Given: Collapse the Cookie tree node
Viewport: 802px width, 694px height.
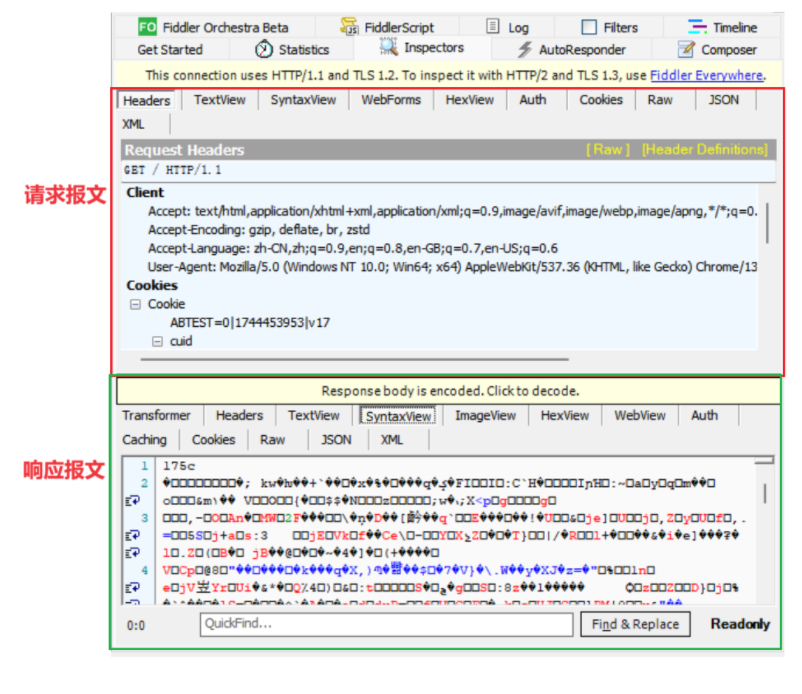Looking at the screenshot, I should pos(135,305).
